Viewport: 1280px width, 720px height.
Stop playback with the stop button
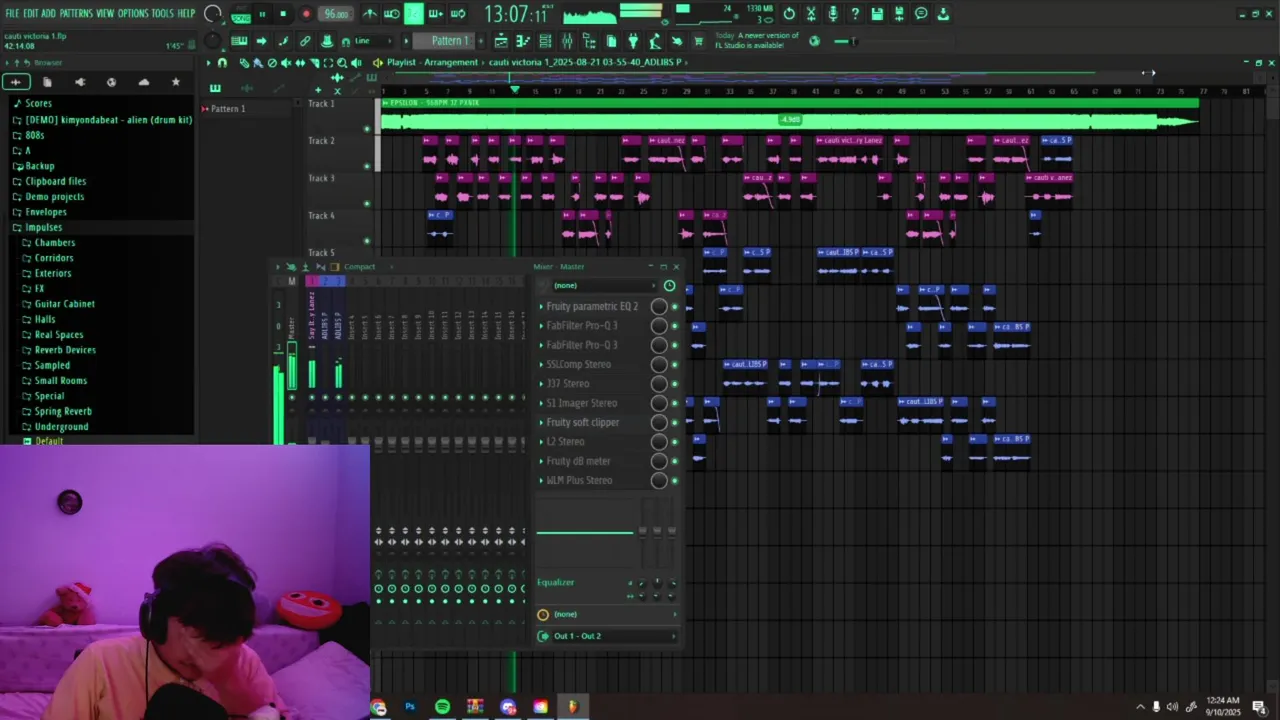click(x=283, y=14)
